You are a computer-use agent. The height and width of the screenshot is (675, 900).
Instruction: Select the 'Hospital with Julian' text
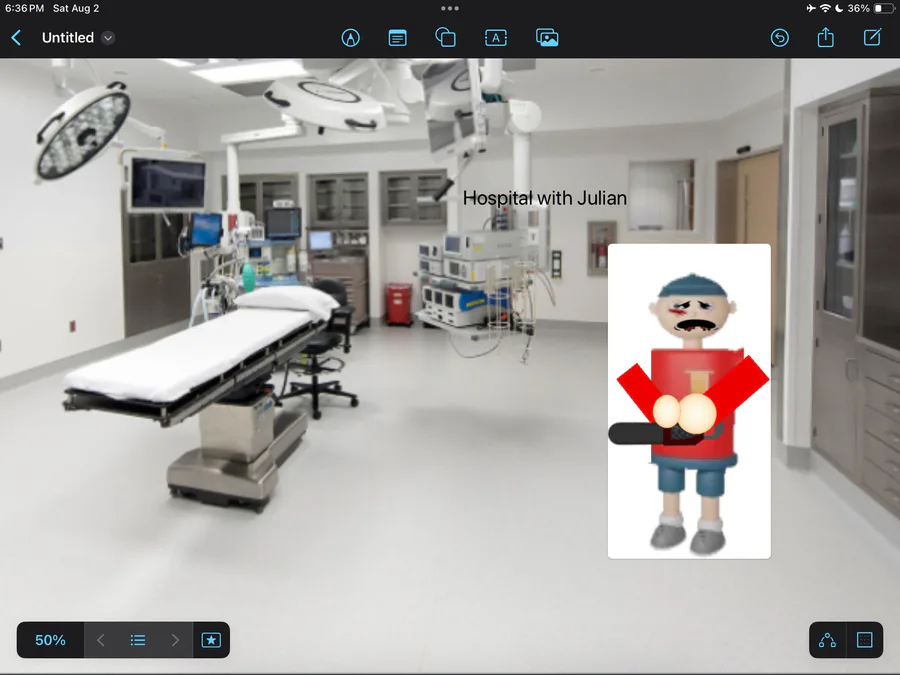click(545, 198)
